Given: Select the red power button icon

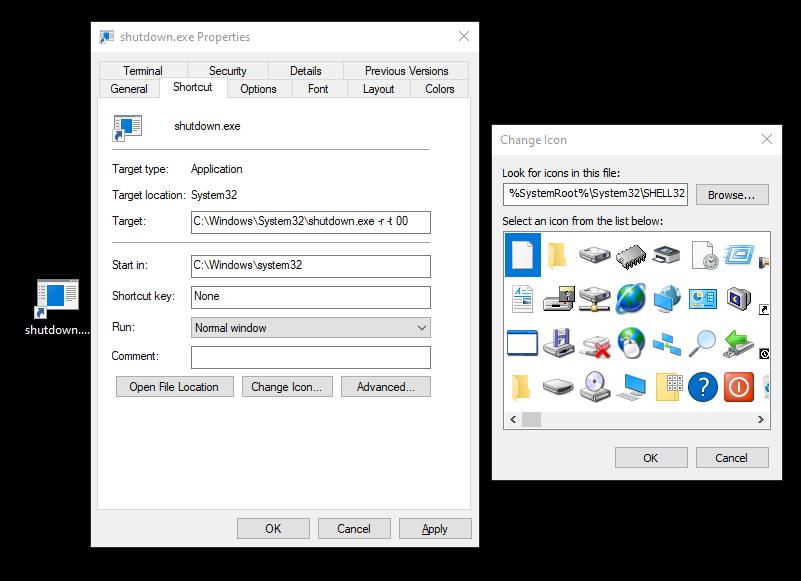Looking at the screenshot, I should (738, 385).
